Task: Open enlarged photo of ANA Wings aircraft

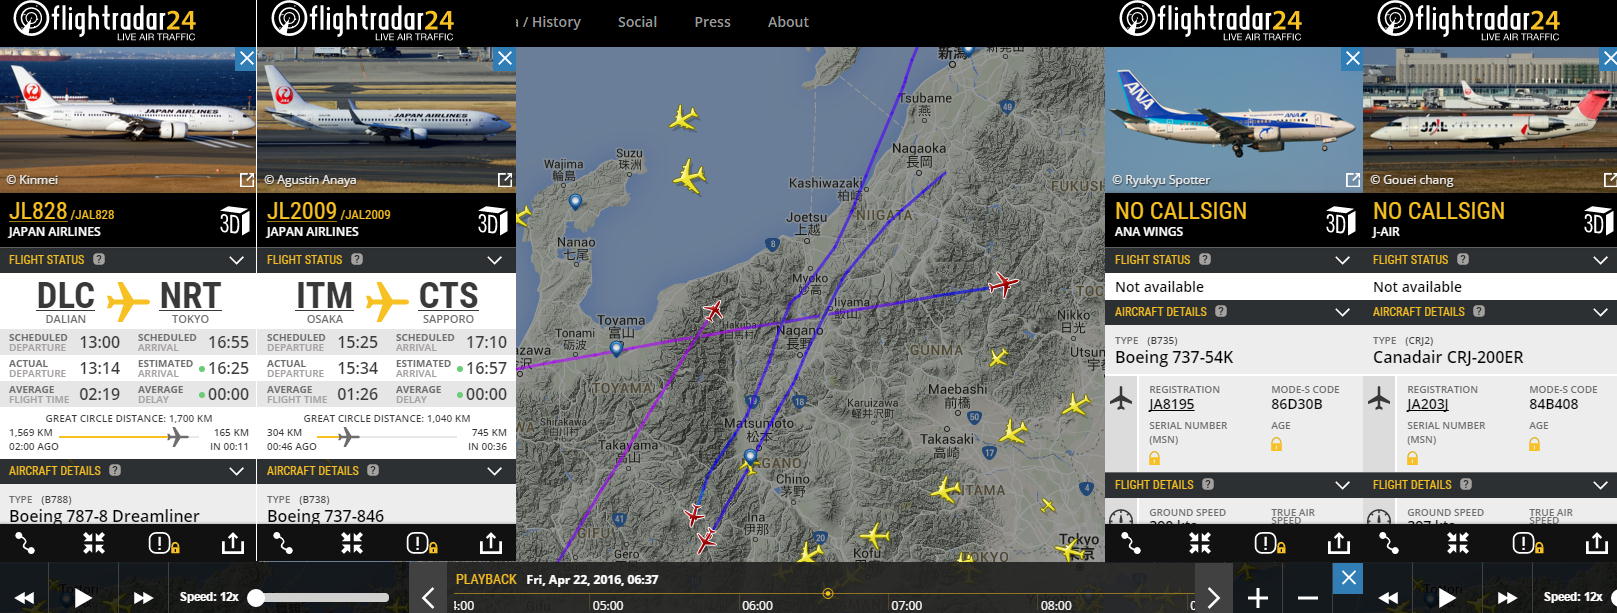Action: click(x=1352, y=180)
